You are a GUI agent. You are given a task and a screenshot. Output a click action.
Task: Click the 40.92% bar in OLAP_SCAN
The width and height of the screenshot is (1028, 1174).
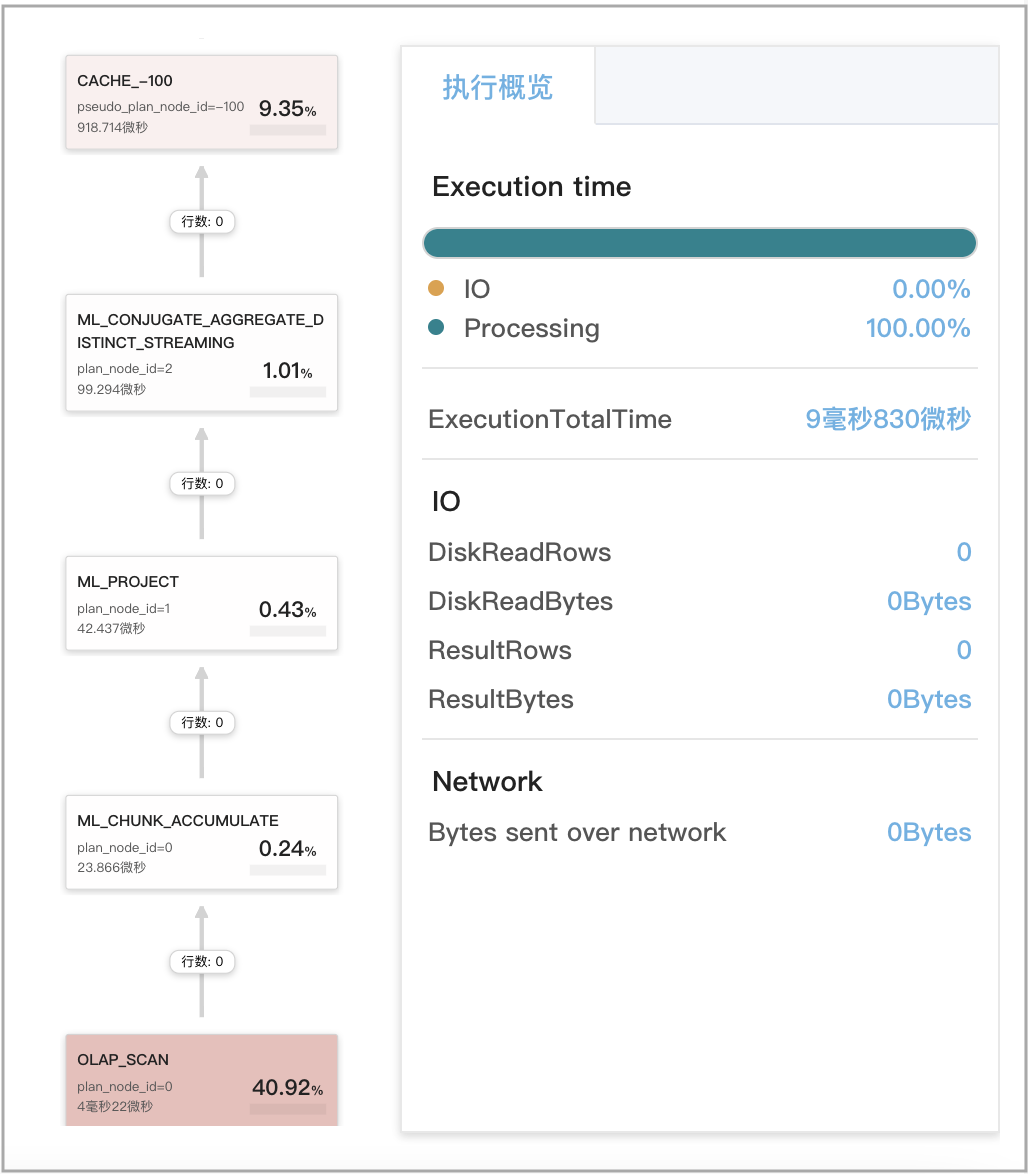pos(287,1109)
